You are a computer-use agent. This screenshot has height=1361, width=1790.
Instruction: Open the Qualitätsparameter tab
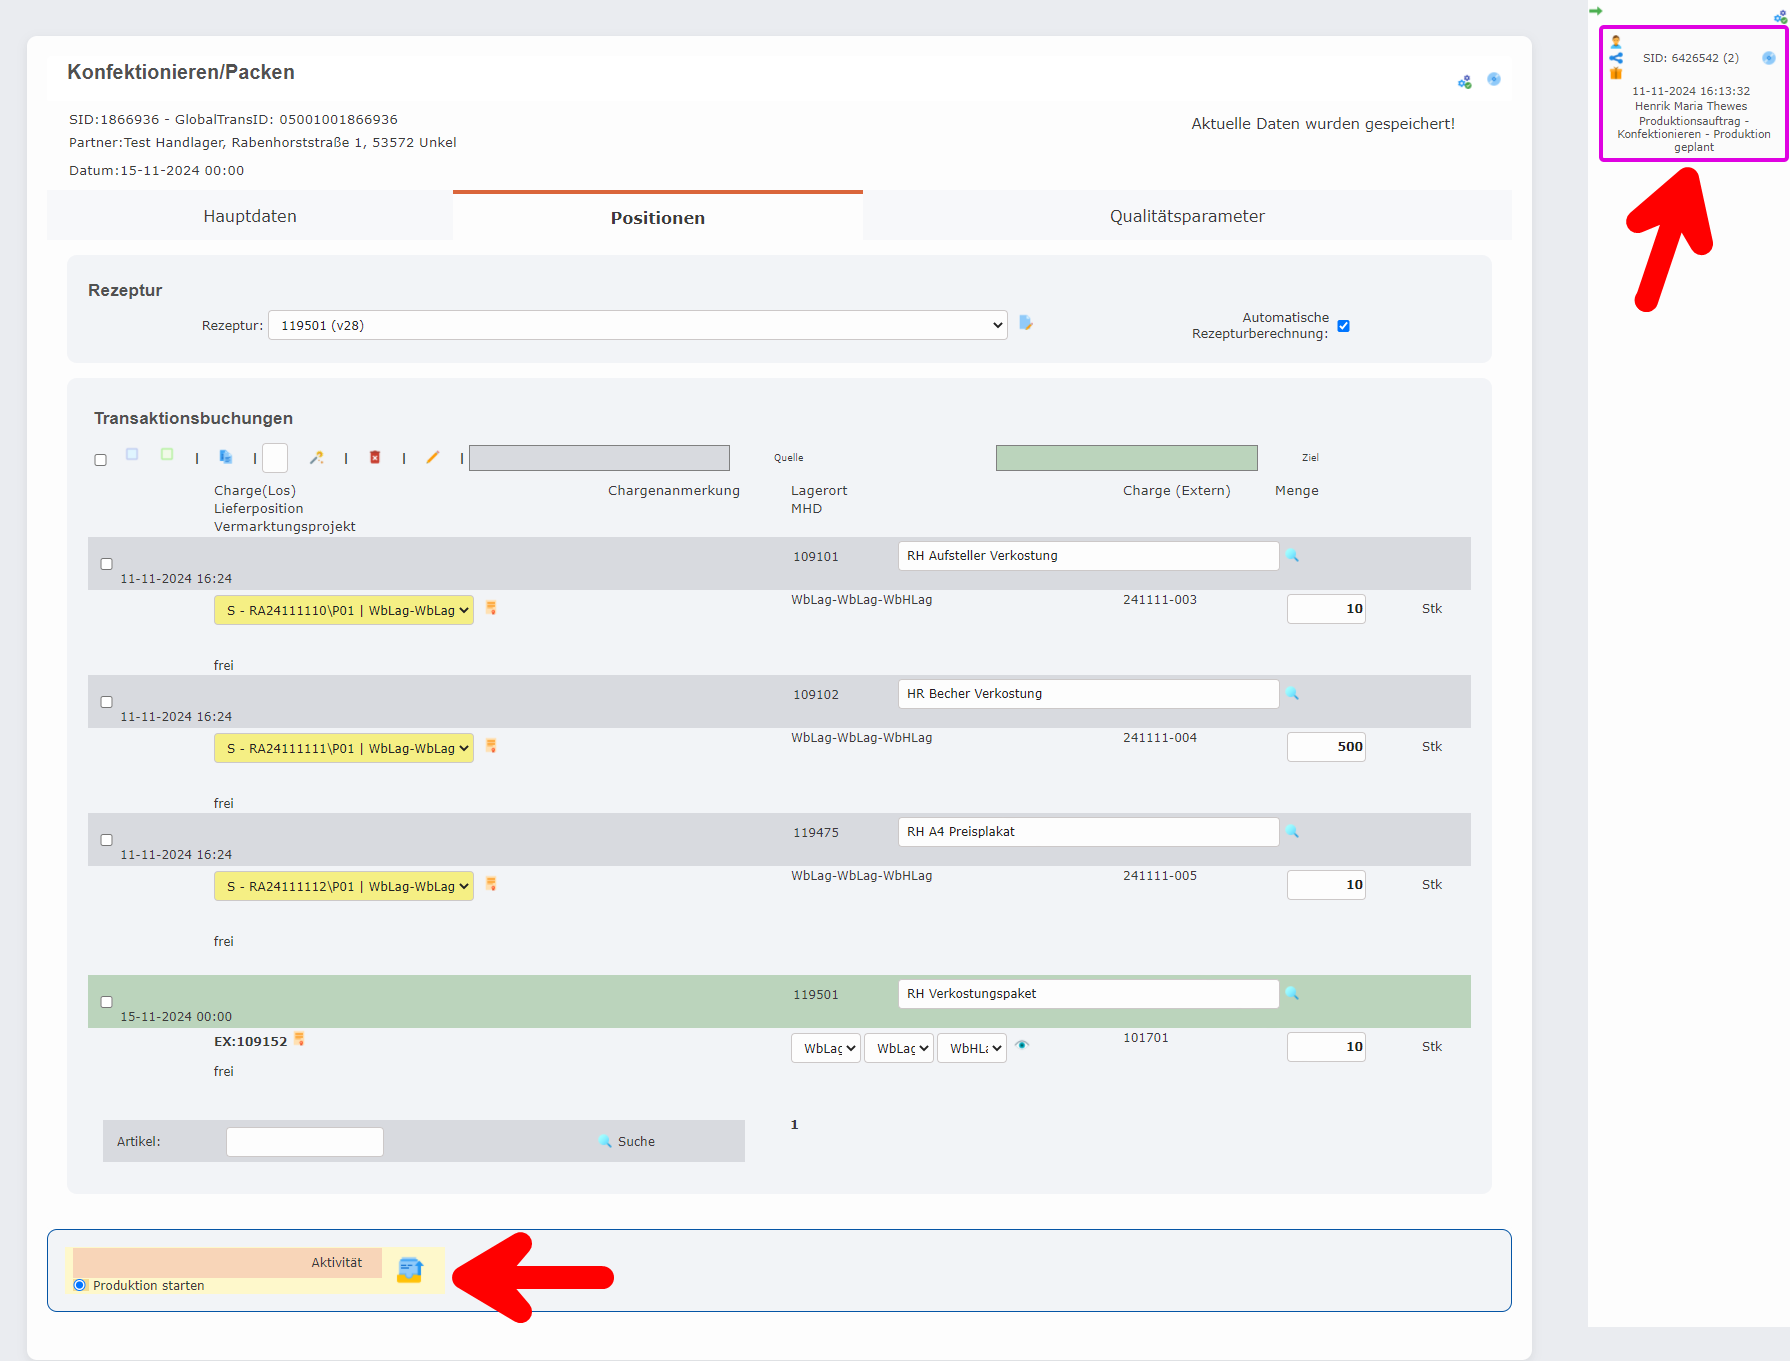point(1186,216)
